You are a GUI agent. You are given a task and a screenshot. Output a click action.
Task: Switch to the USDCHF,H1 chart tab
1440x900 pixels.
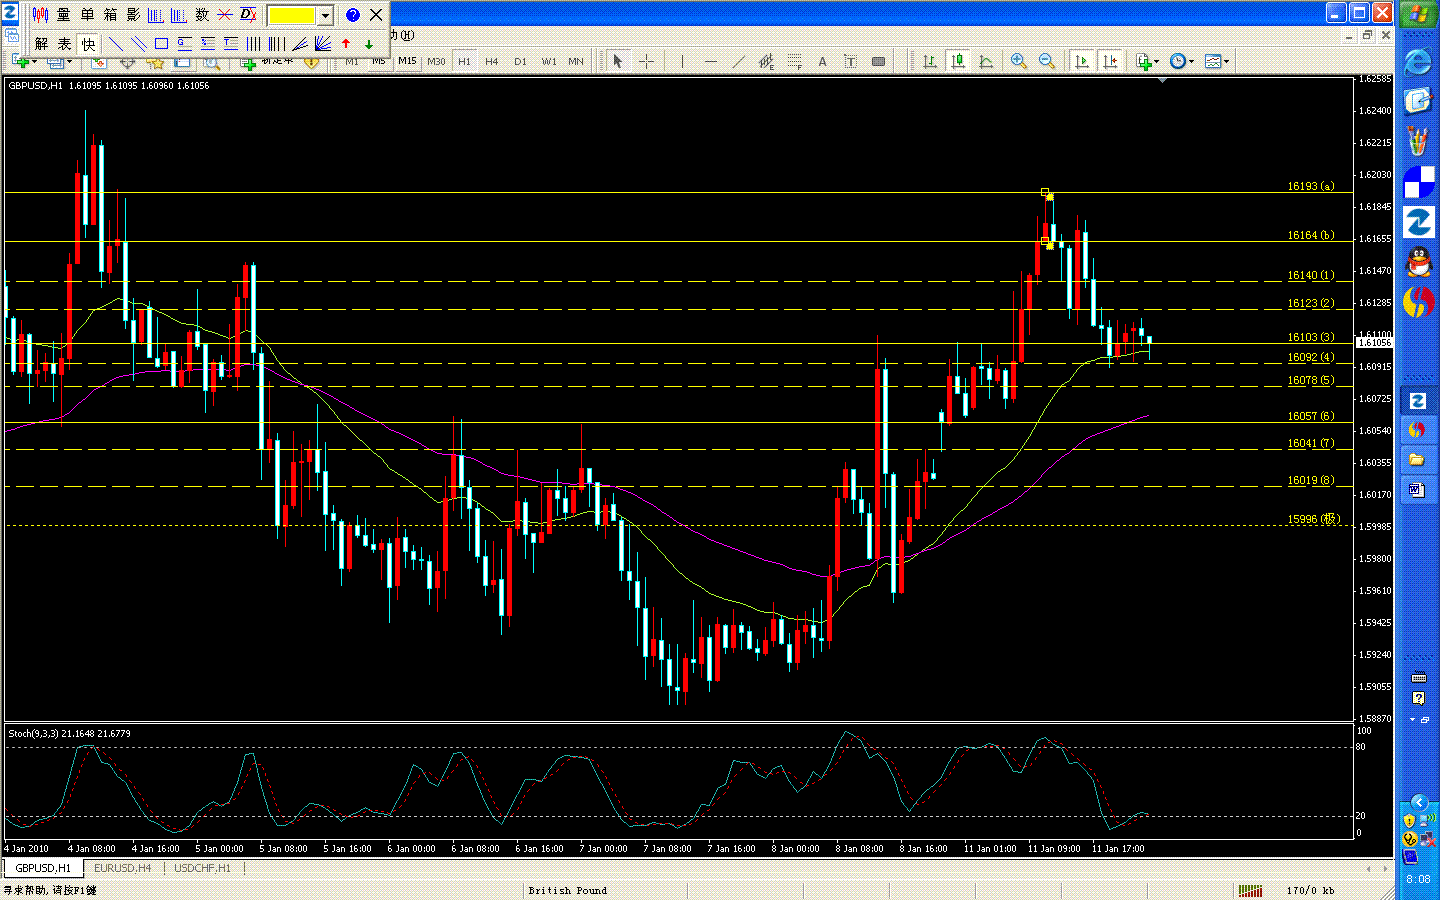coord(202,868)
